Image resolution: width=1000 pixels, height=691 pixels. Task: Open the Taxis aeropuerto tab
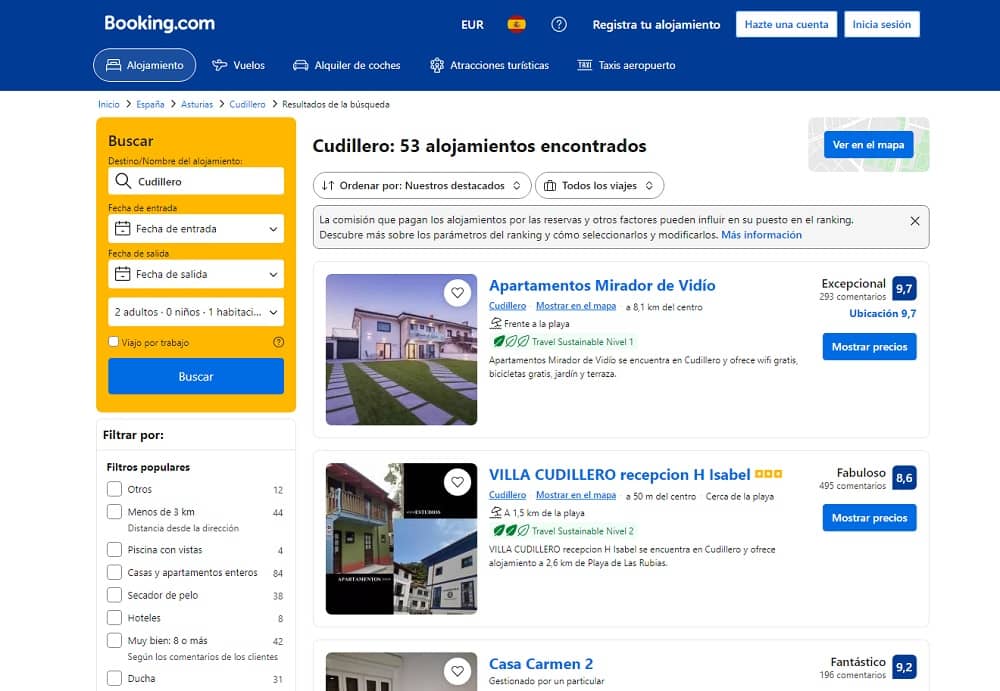pos(626,65)
